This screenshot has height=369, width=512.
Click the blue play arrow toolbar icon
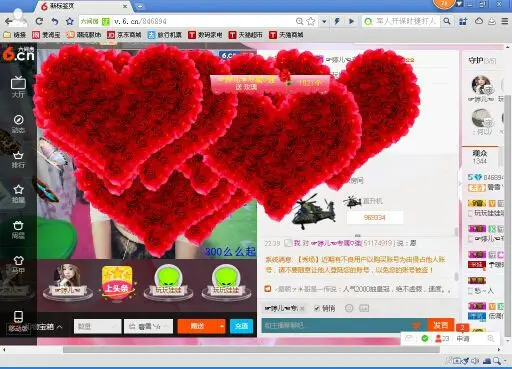(351, 21)
